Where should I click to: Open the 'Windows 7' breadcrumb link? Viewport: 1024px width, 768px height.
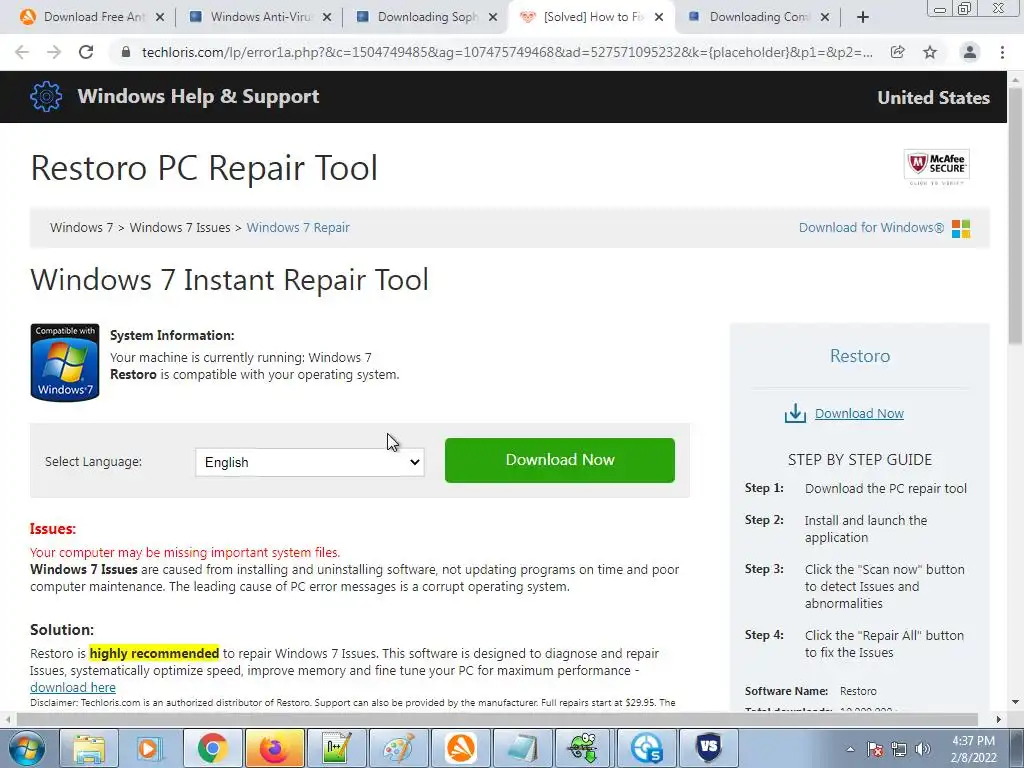coord(81,227)
